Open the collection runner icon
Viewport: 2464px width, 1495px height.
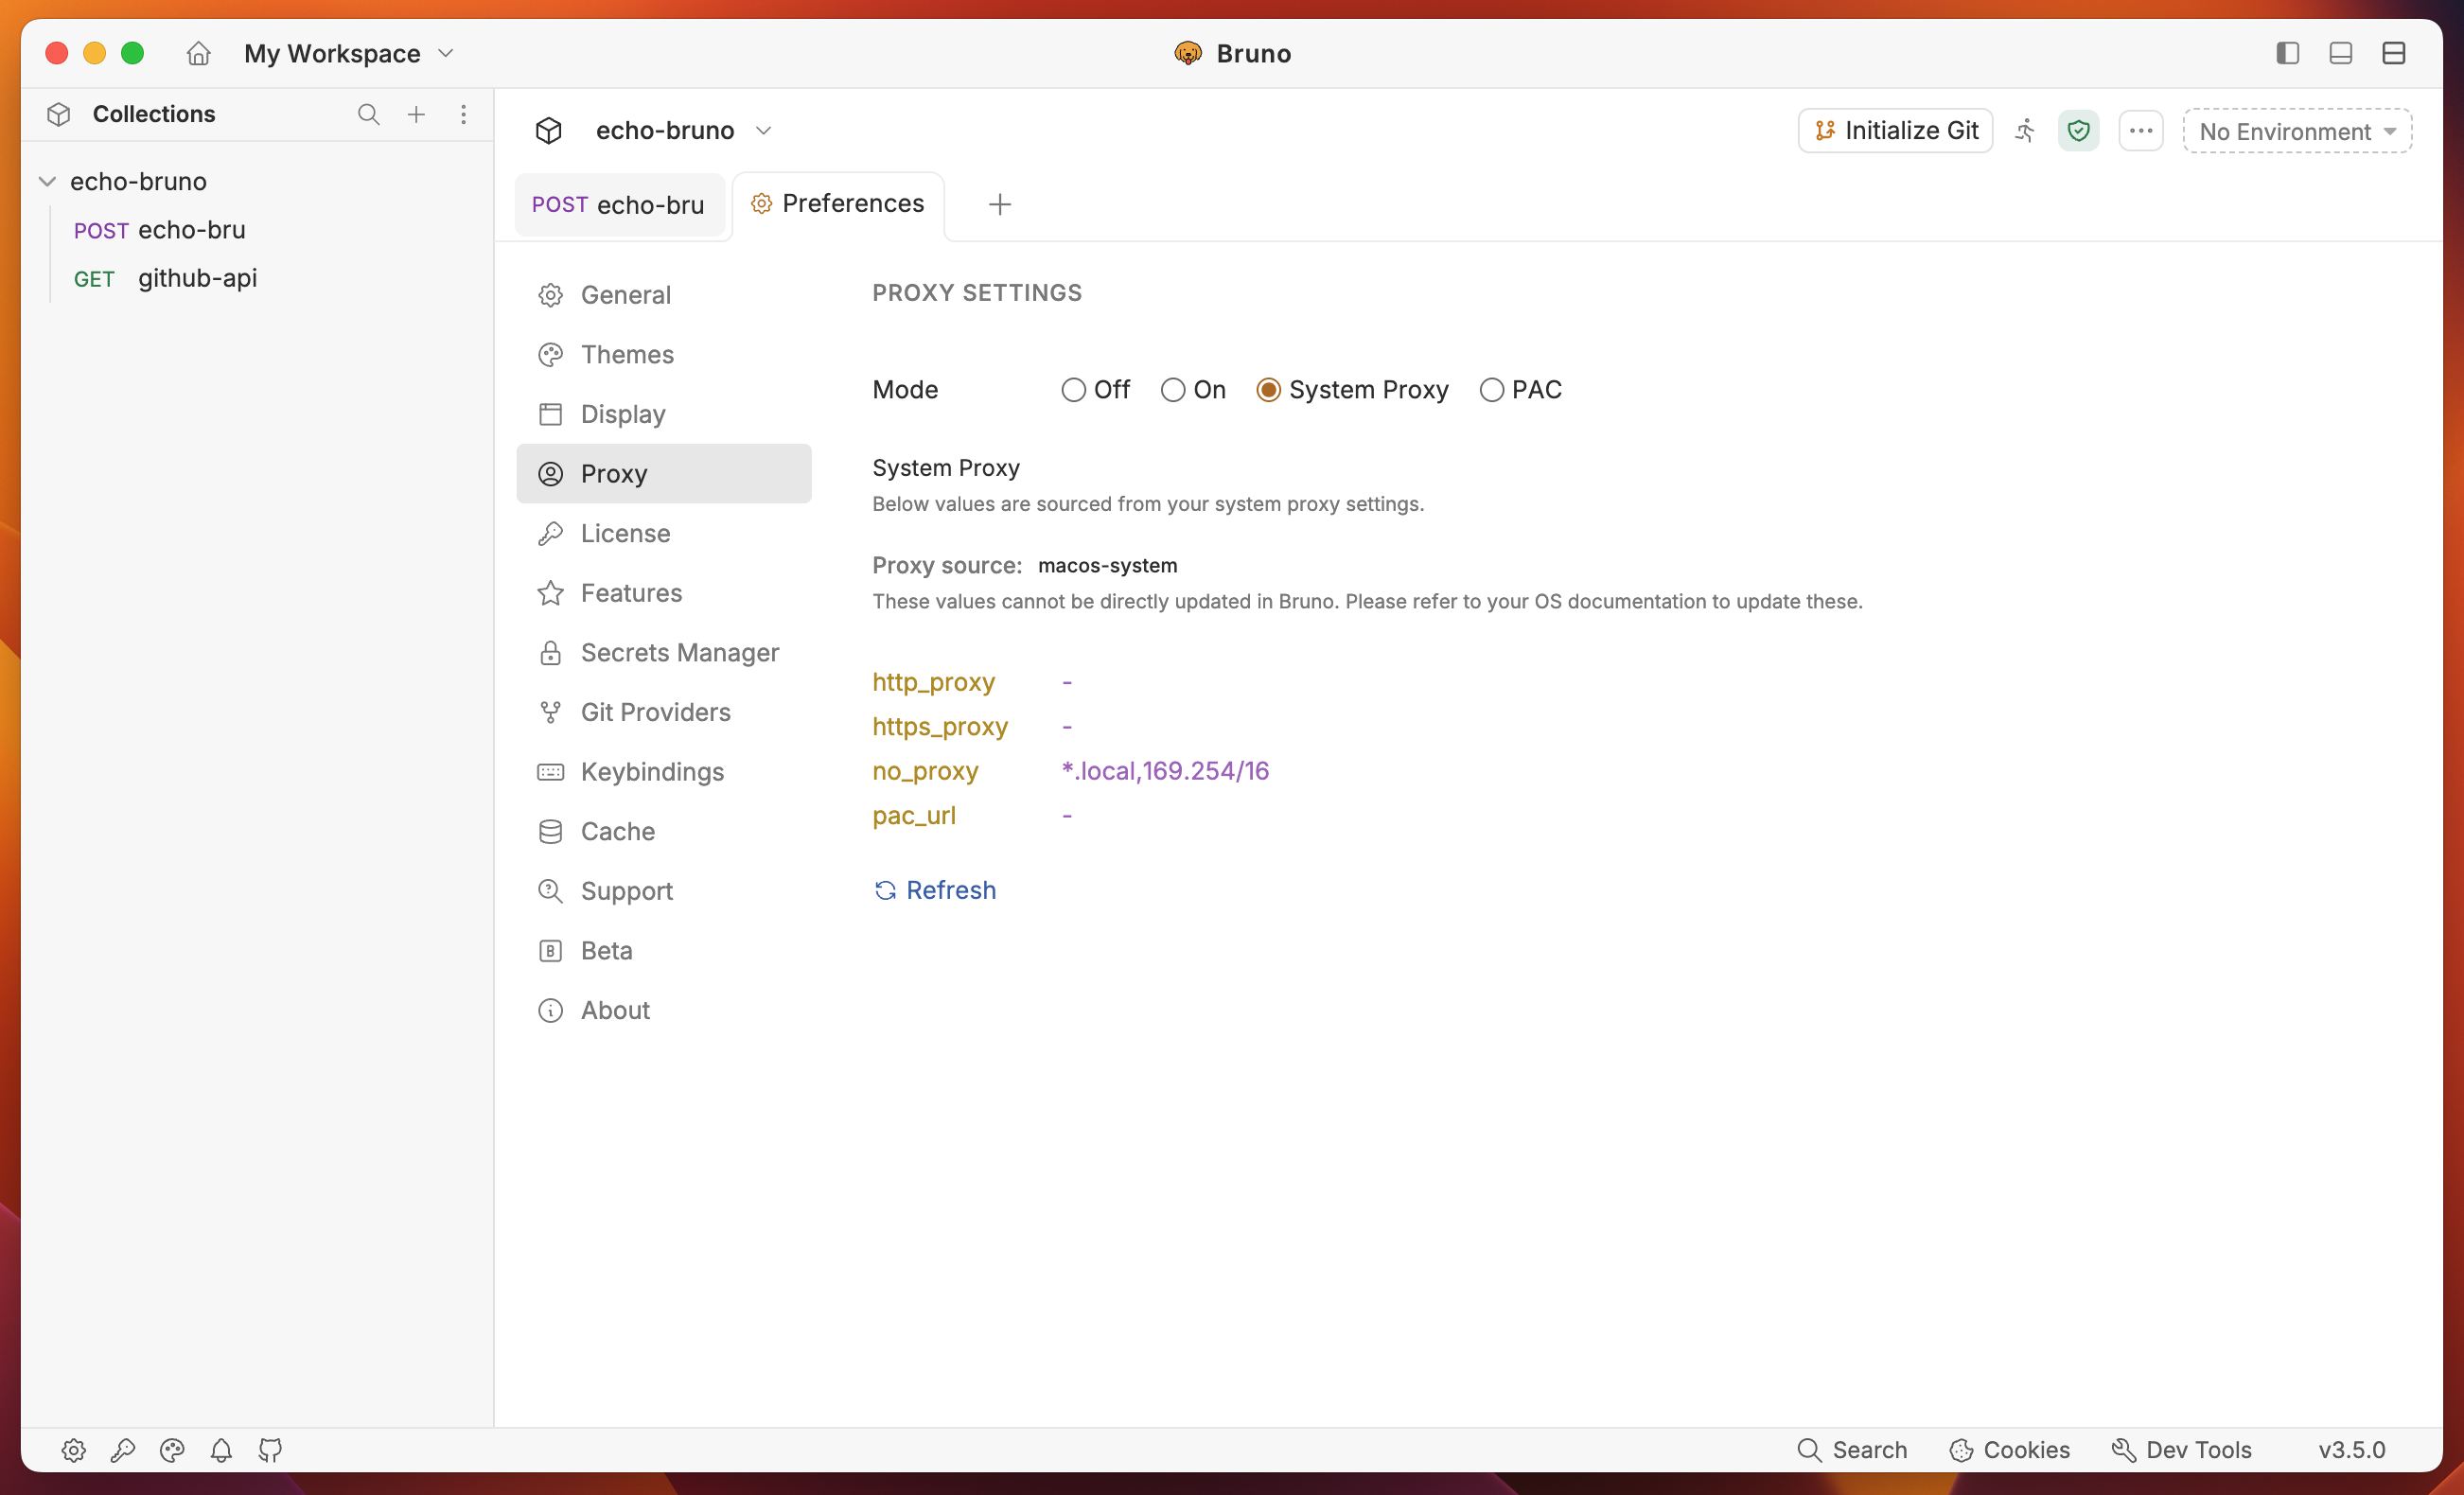click(2025, 131)
